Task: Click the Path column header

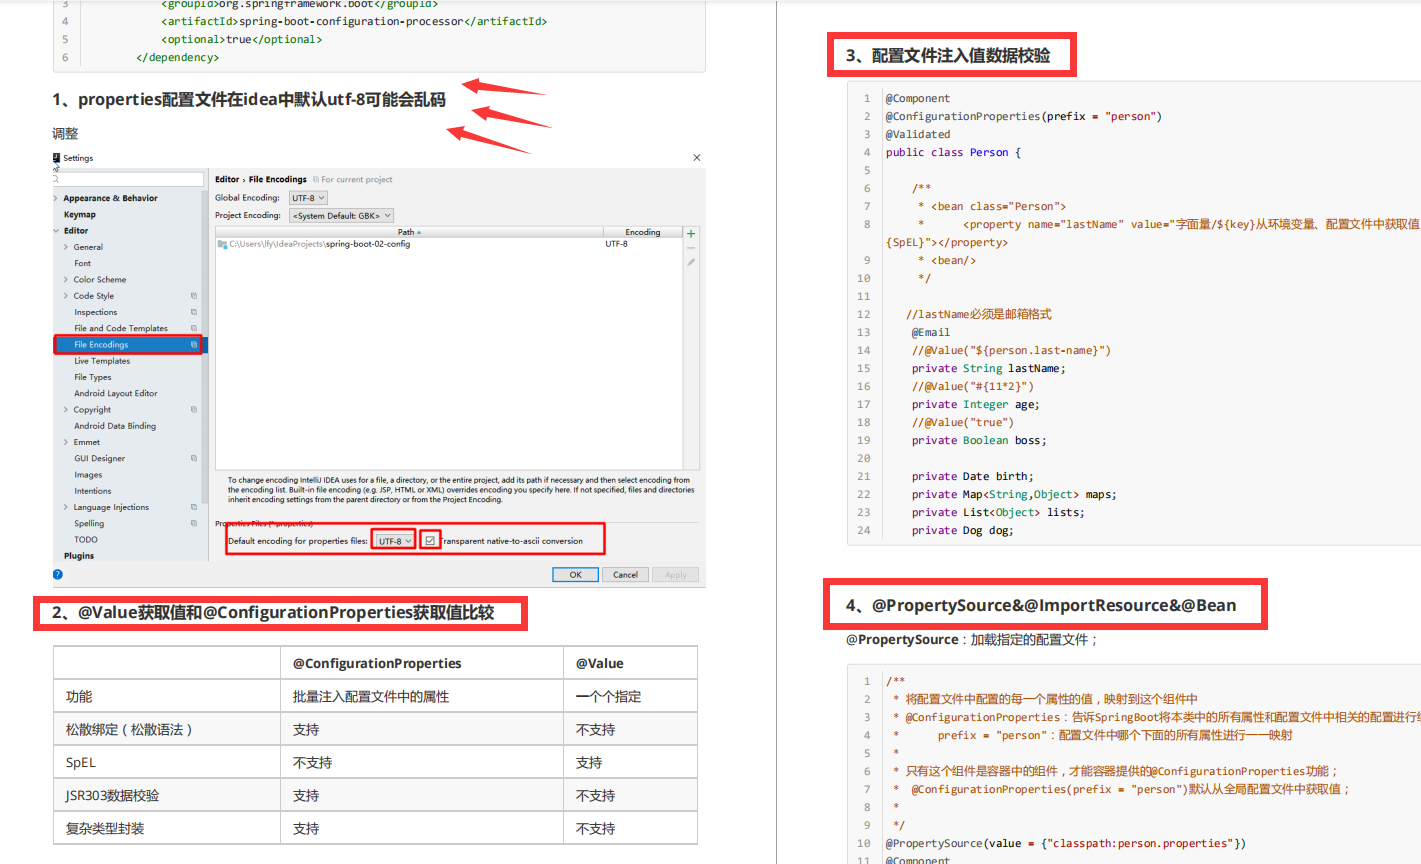Action: point(409,232)
